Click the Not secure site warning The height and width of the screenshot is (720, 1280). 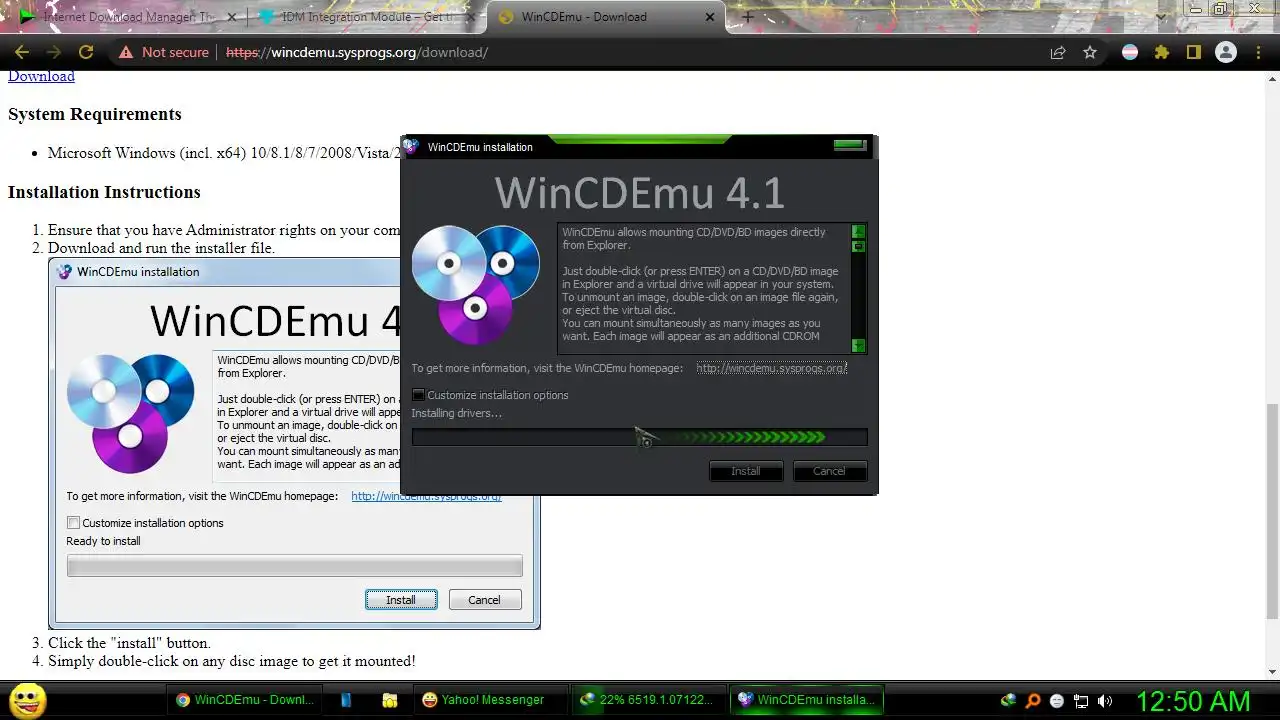click(164, 52)
